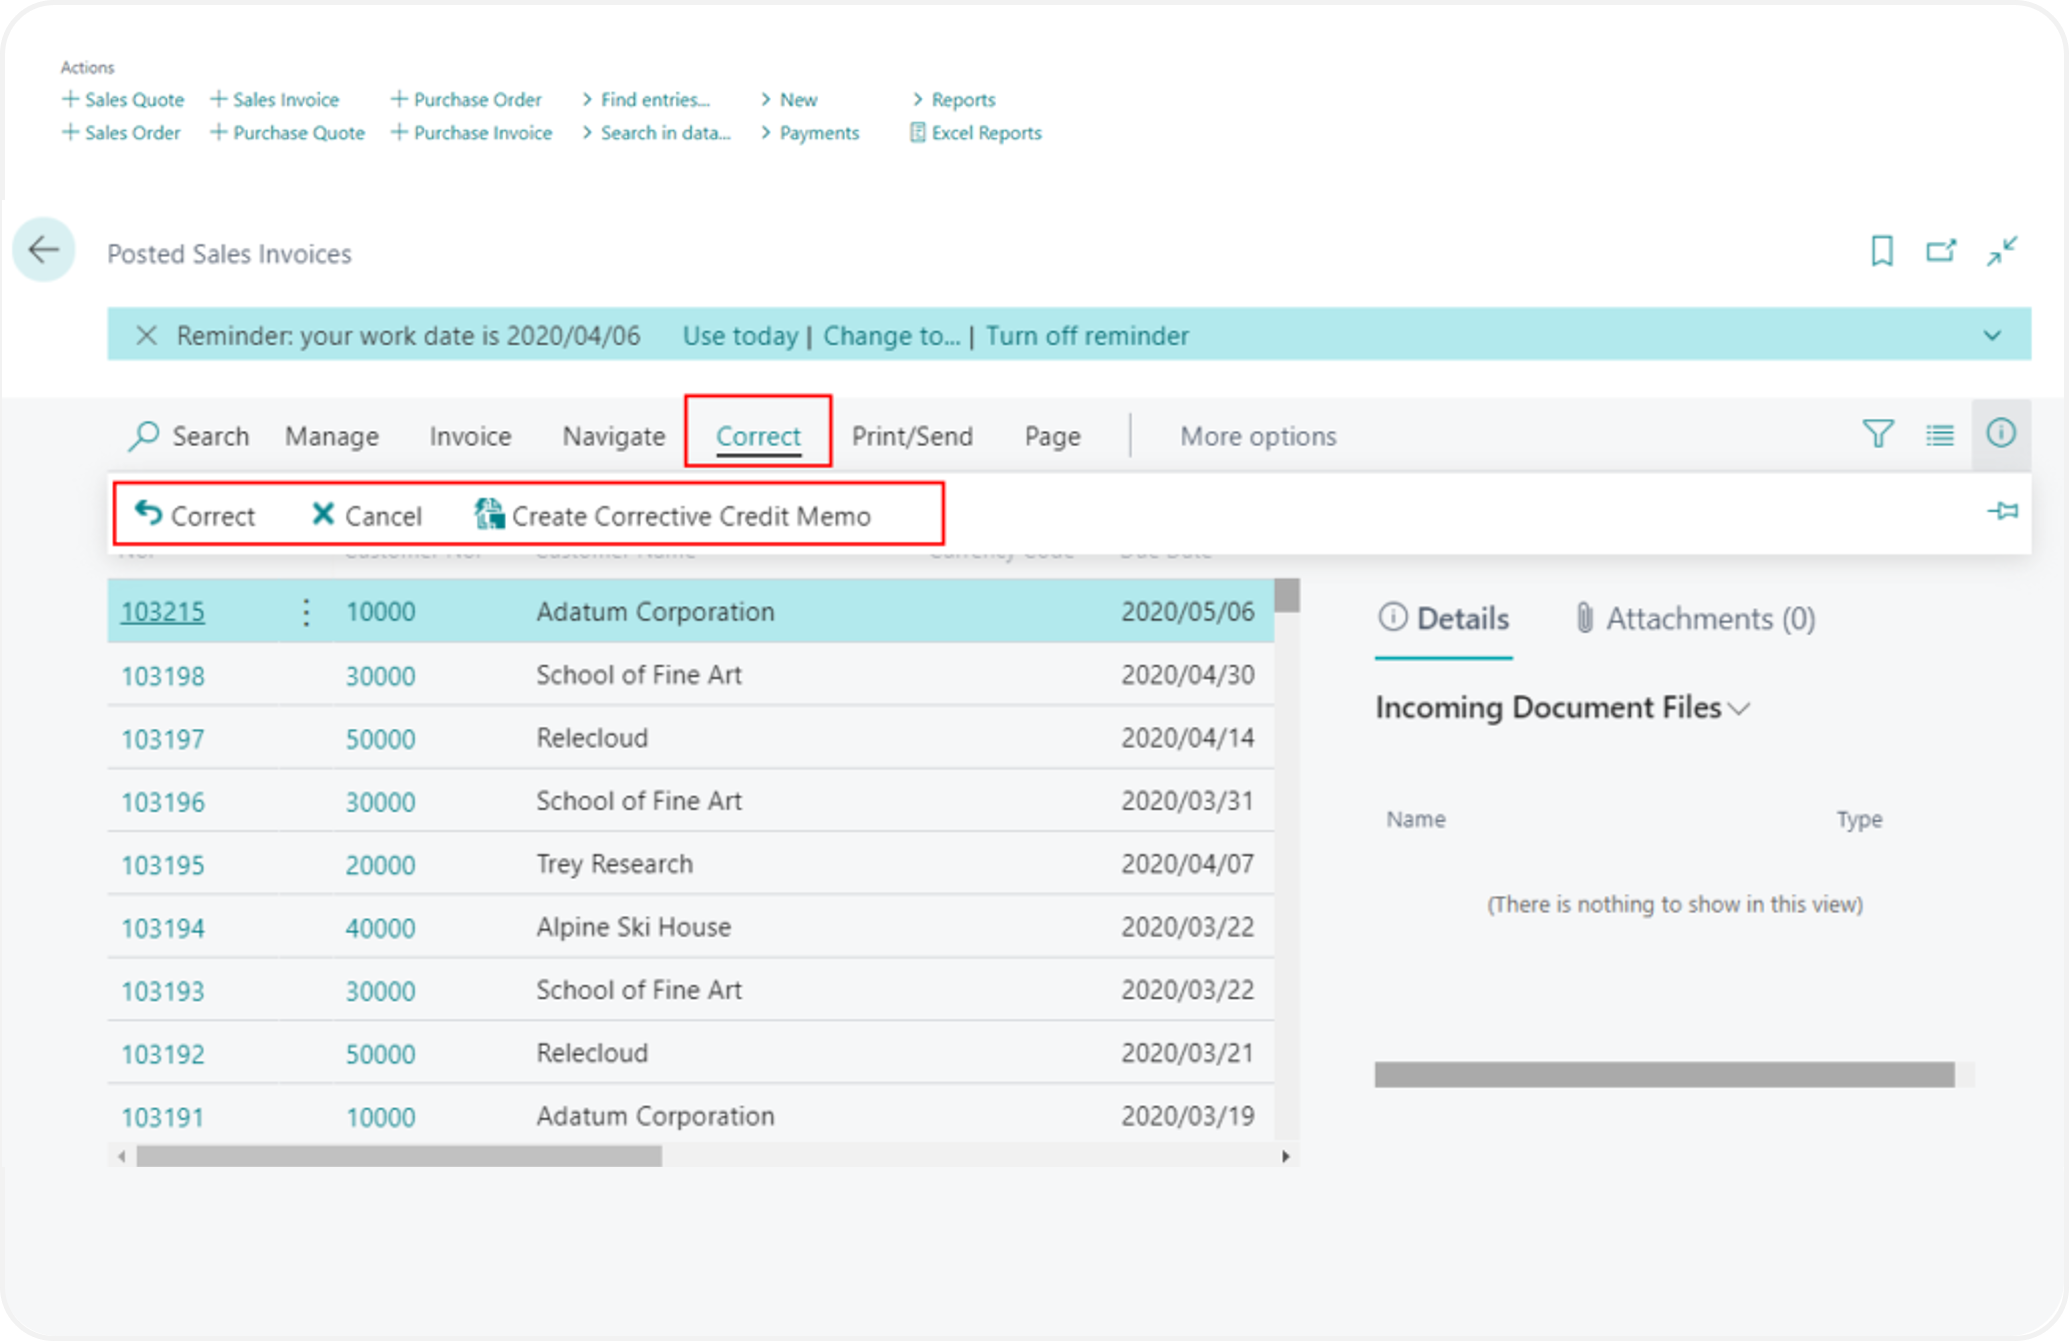Toggle the FactBox information icon
Viewport: 2069px width, 1341px height.
(x=2000, y=434)
